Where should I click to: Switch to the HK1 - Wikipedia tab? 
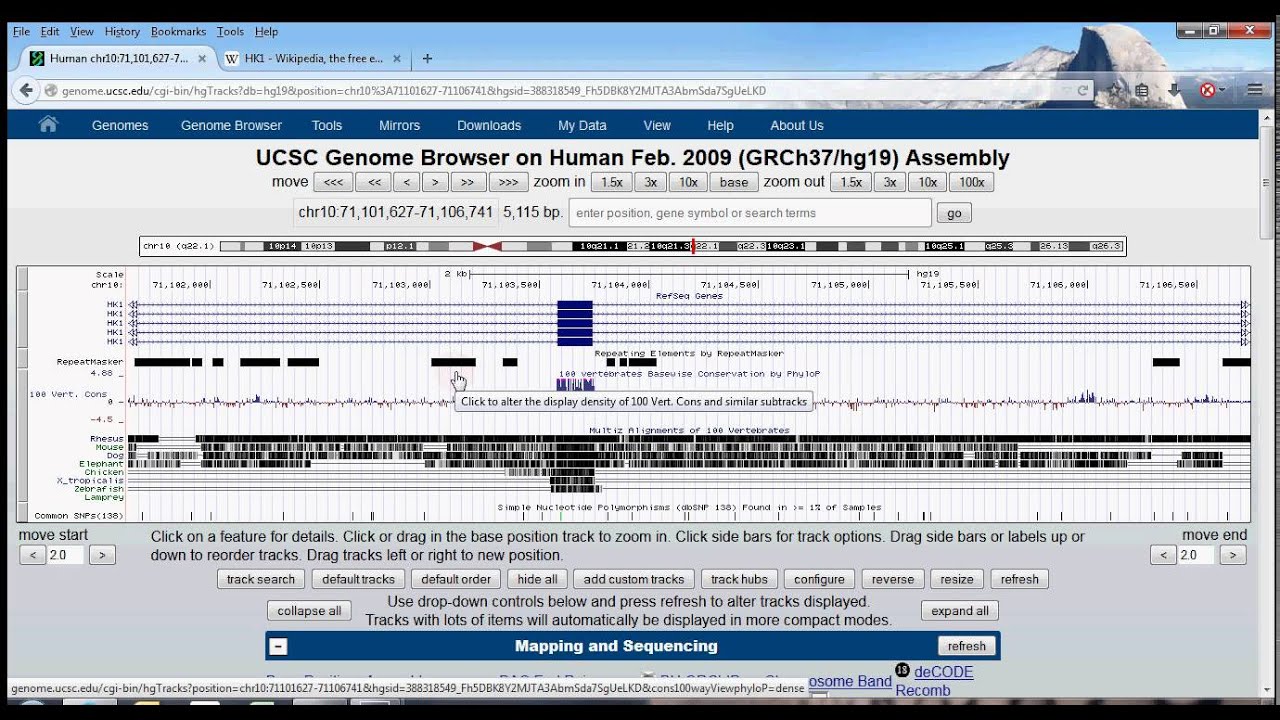coord(312,58)
